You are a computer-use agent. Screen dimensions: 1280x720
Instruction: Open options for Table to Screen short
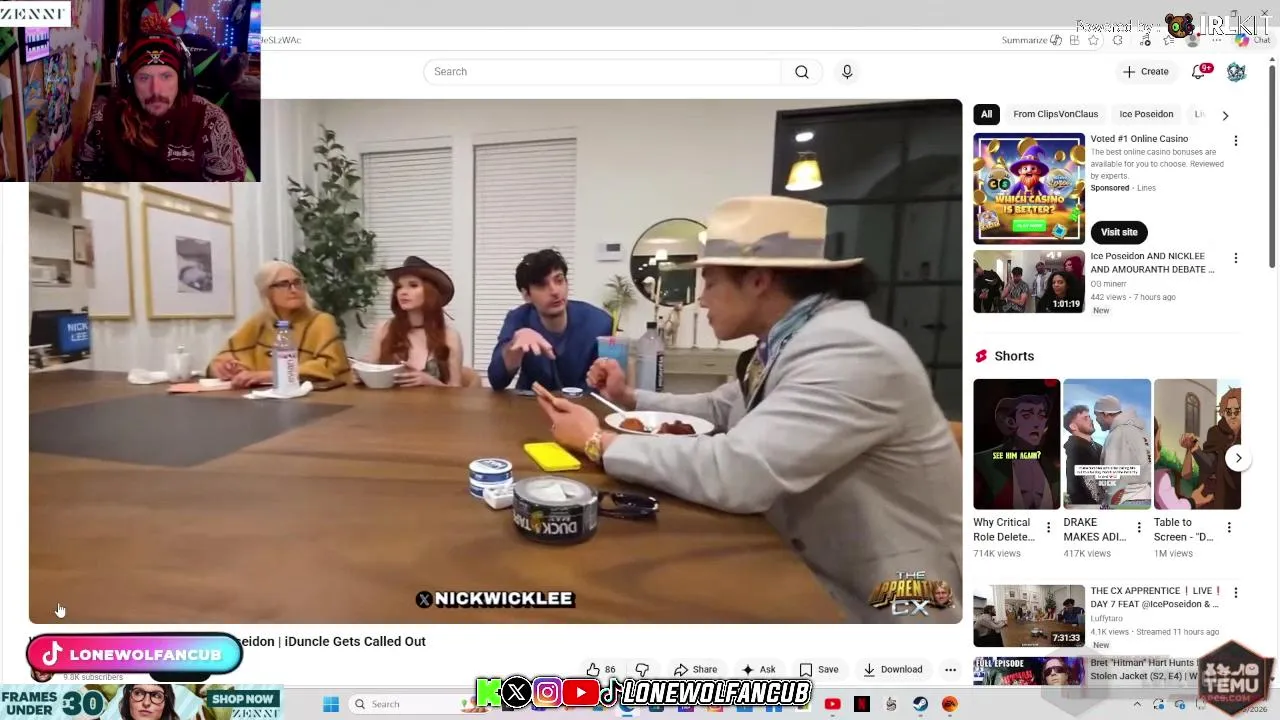pos(1229,527)
